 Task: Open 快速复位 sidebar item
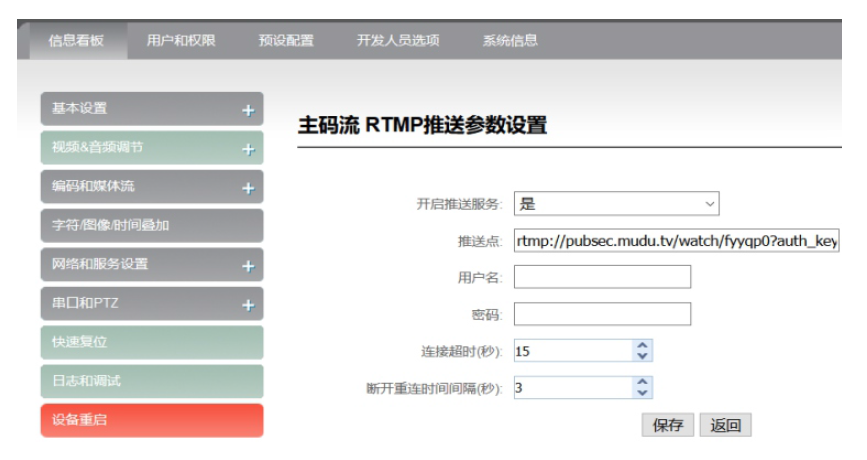151,343
